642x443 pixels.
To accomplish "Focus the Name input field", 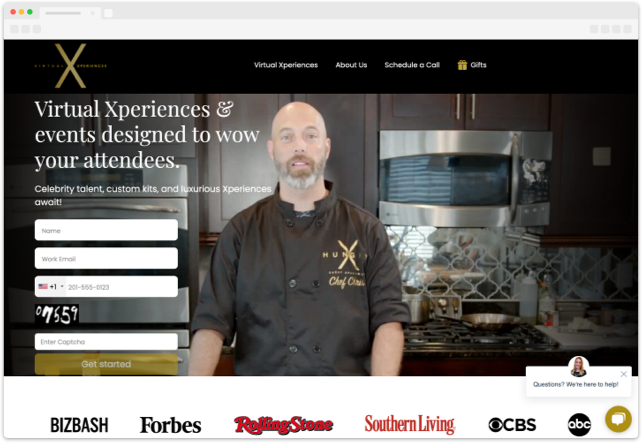I will click(x=106, y=230).
